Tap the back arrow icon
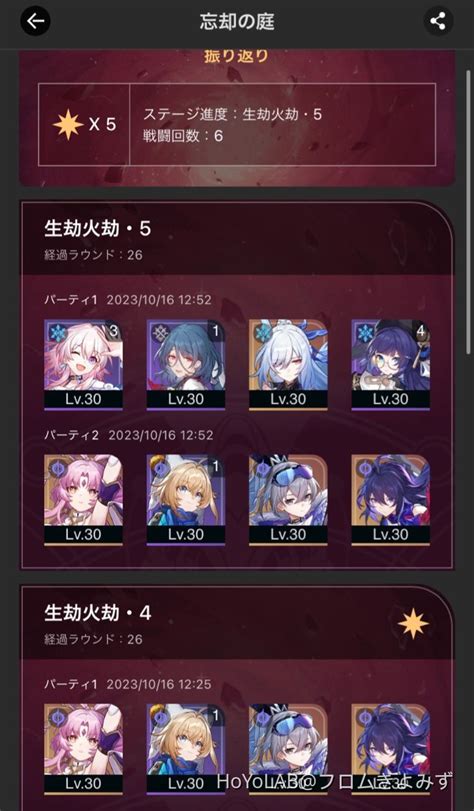The height and width of the screenshot is (811, 474). (x=35, y=21)
